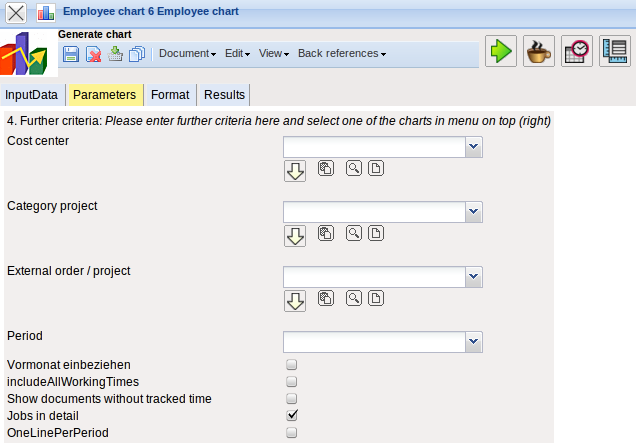
Task: Uncheck the Jobs in detail checkbox
Action: click(x=292, y=415)
